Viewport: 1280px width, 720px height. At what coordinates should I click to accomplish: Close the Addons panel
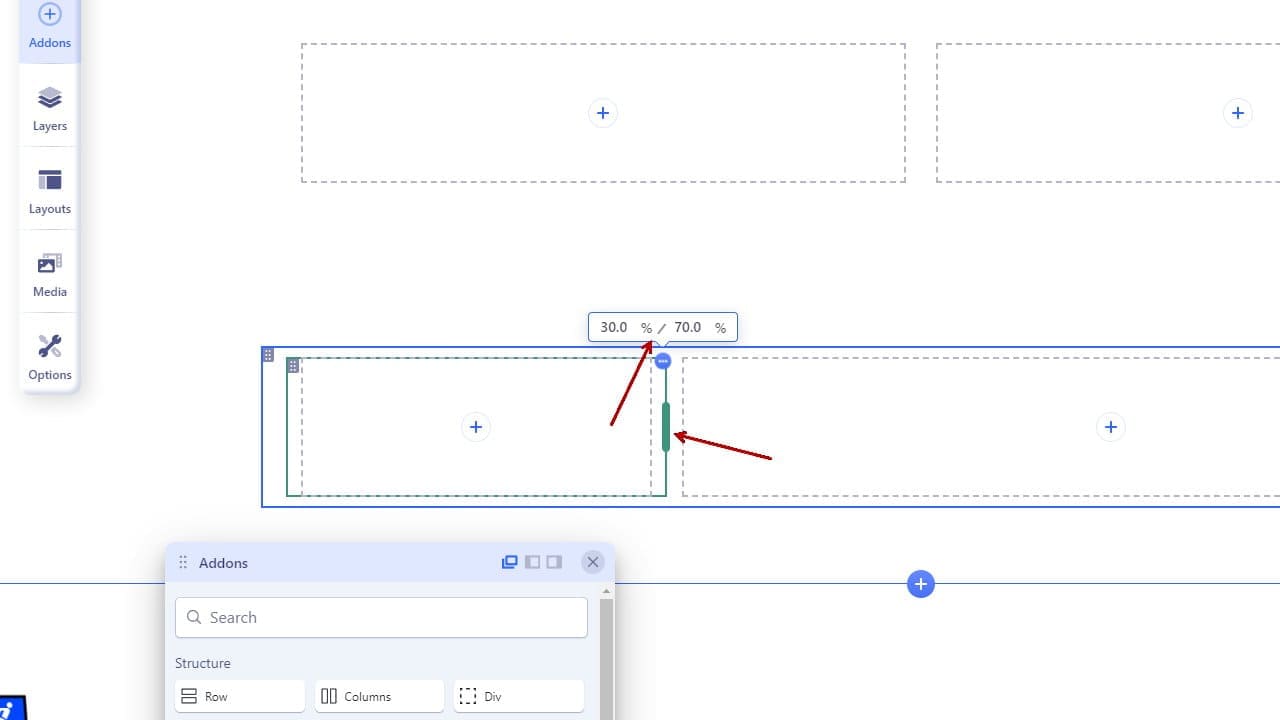[x=593, y=562]
